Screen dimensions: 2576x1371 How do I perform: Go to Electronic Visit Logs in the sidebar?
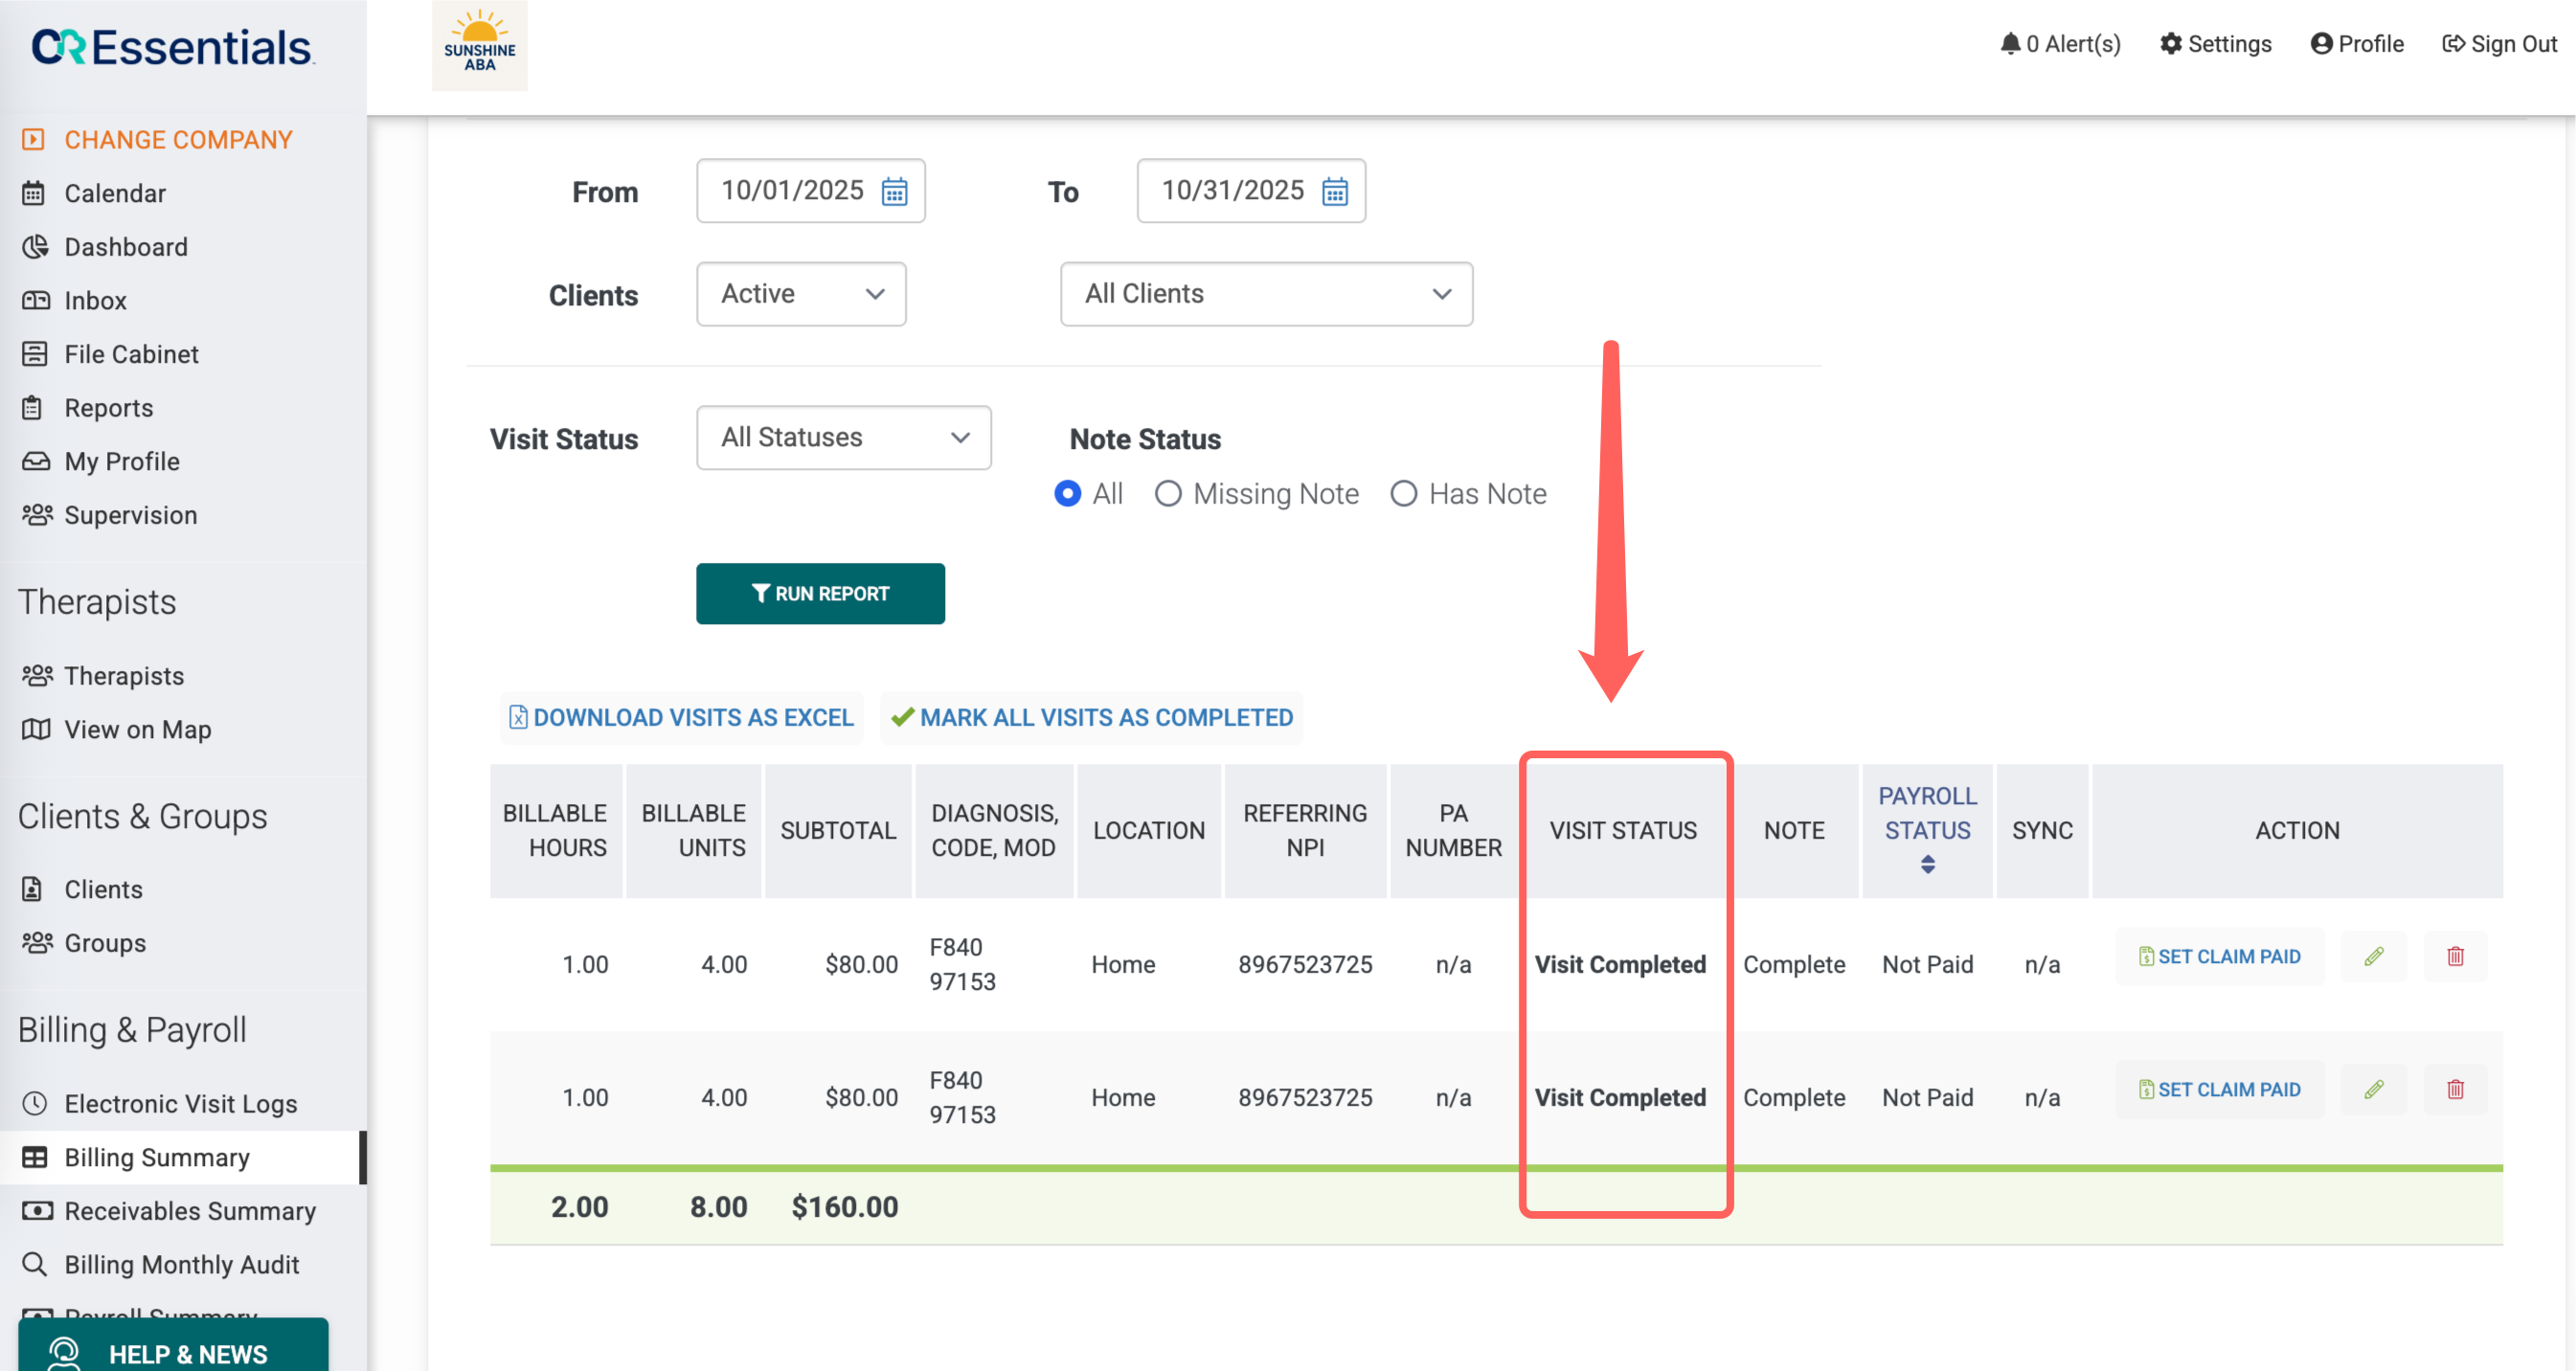180,1104
